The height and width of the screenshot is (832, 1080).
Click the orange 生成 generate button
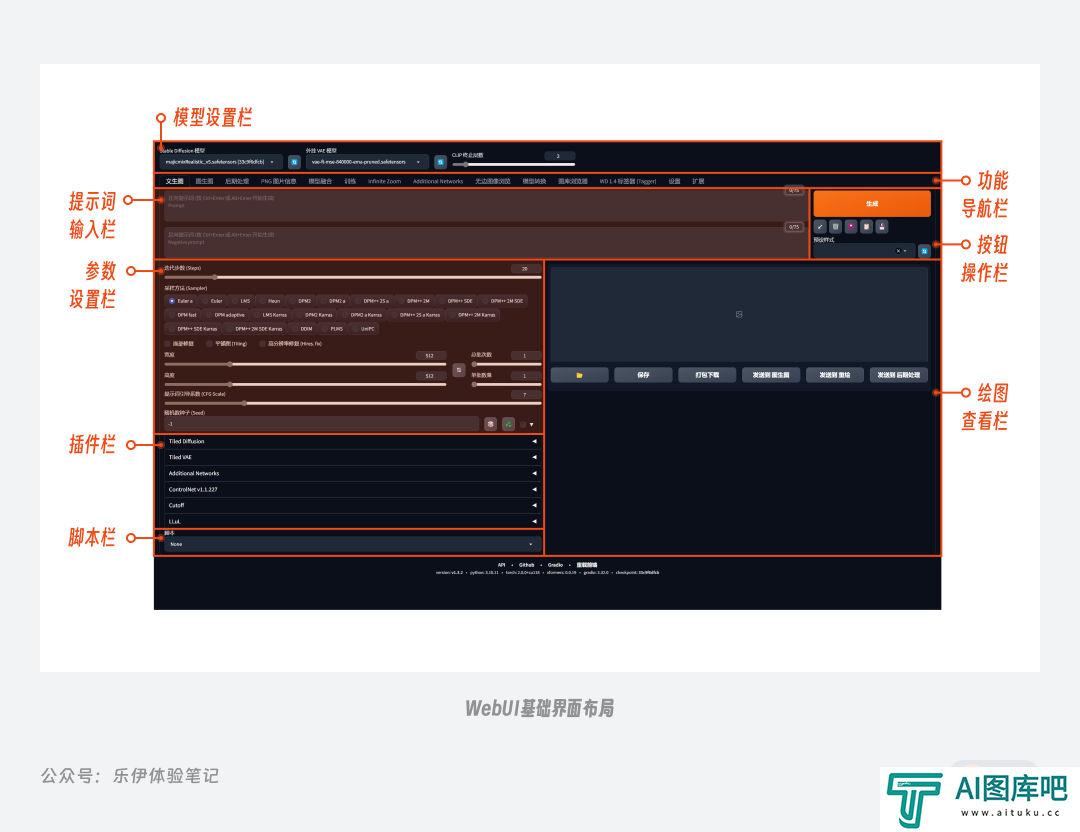click(x=872, y=204)
